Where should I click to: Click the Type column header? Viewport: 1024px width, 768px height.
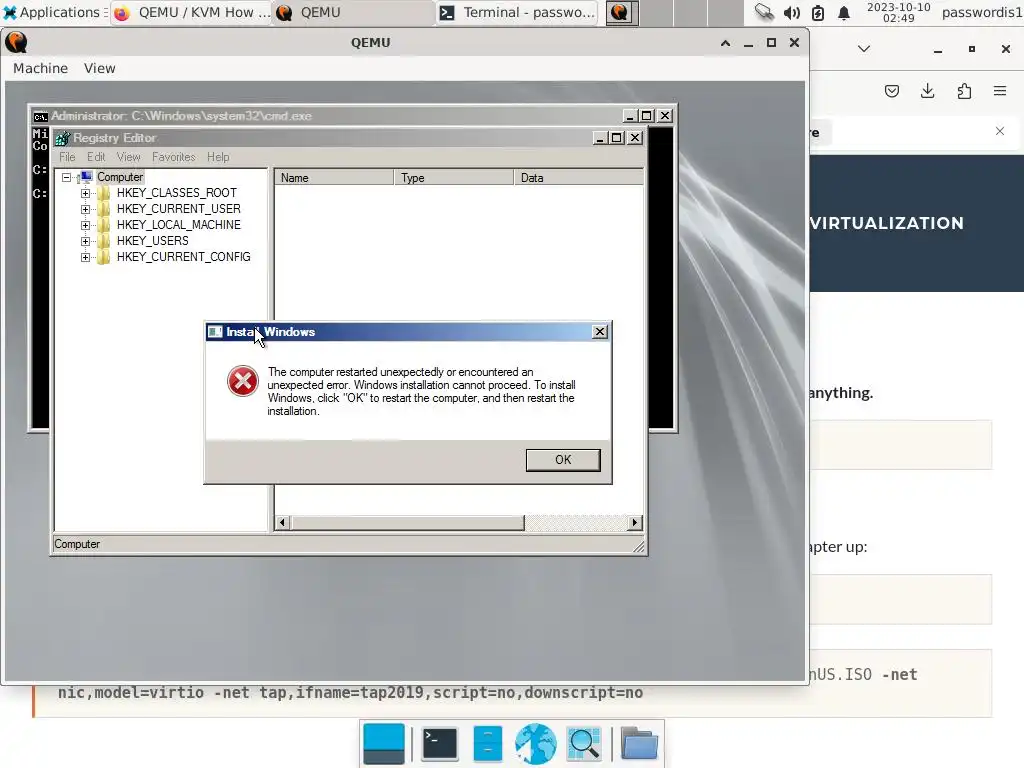(x=454, y=178)
